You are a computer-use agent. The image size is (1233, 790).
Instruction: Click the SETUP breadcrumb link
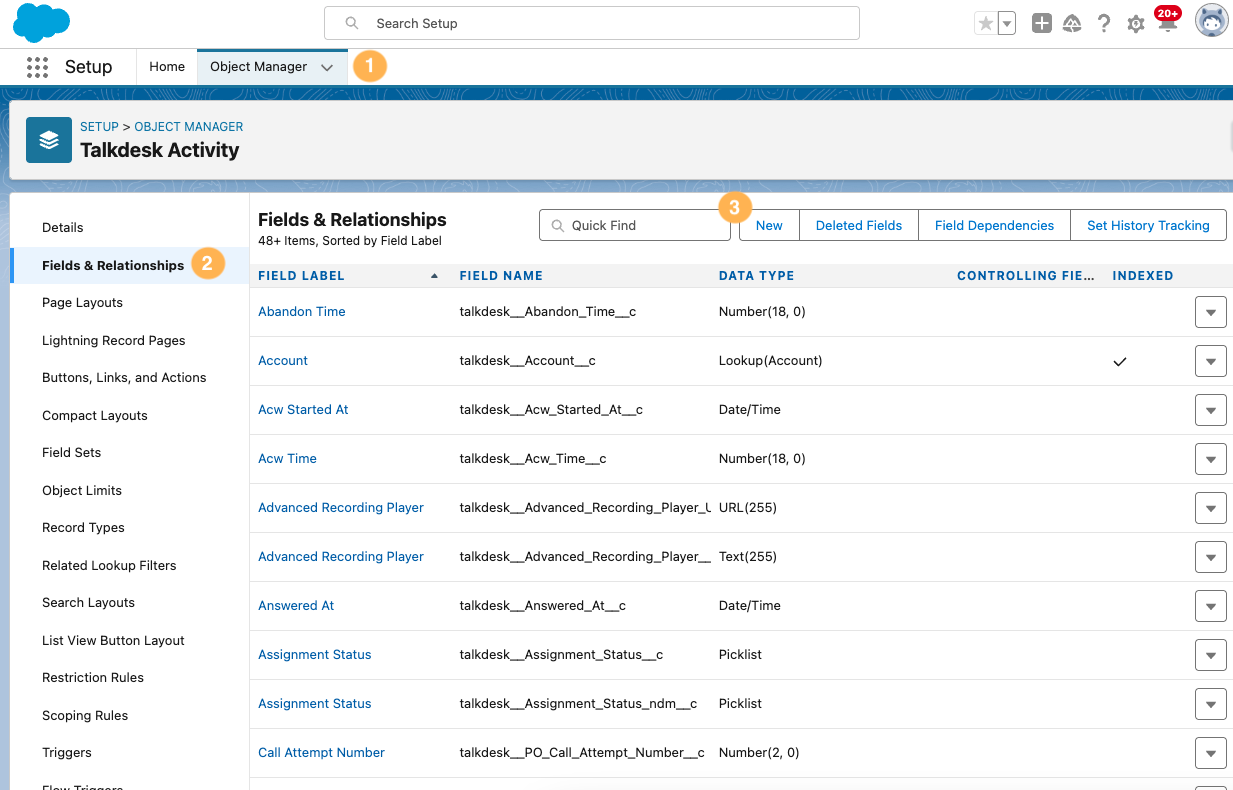99,127
